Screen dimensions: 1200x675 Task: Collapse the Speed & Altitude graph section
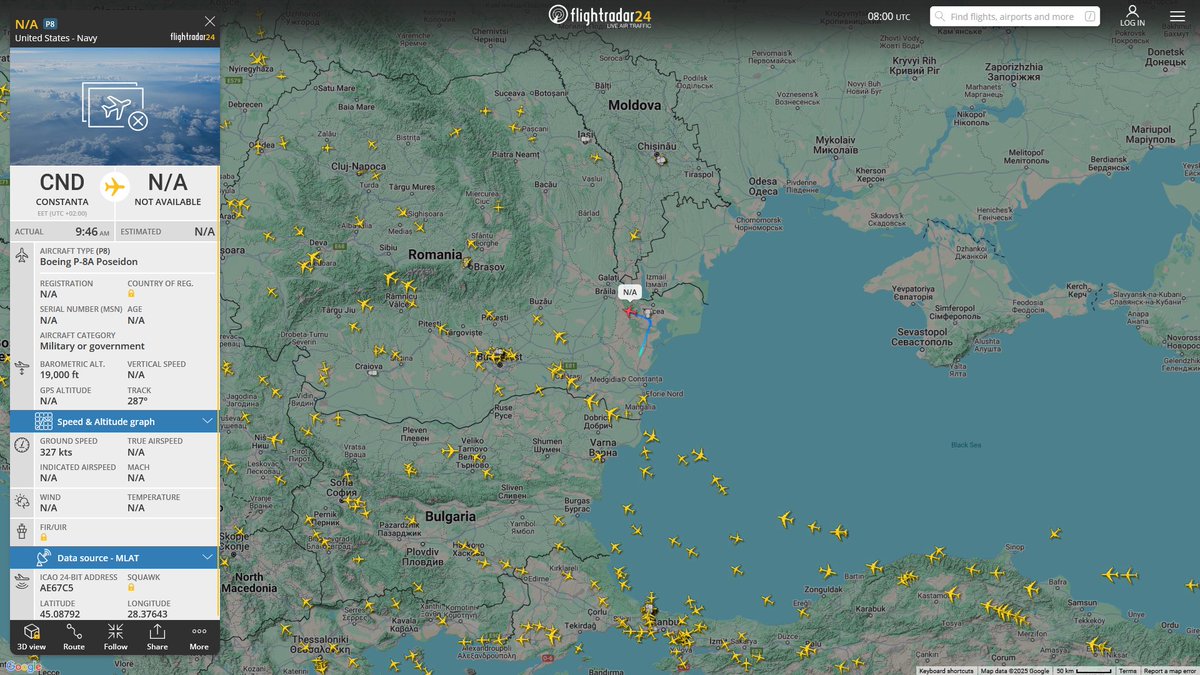tap(207, 421)
